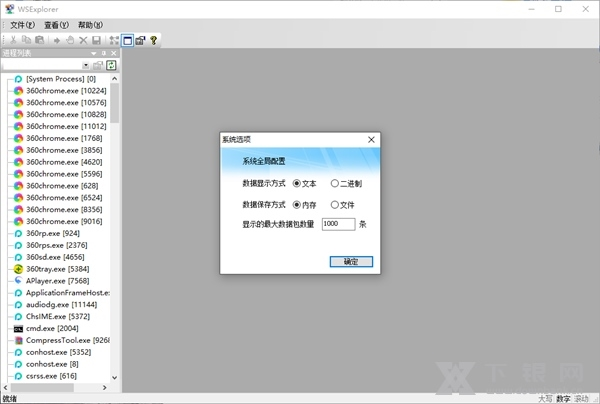Click the copy toolbar icon
Screen dimensions: 600x404
click(26, 40)
